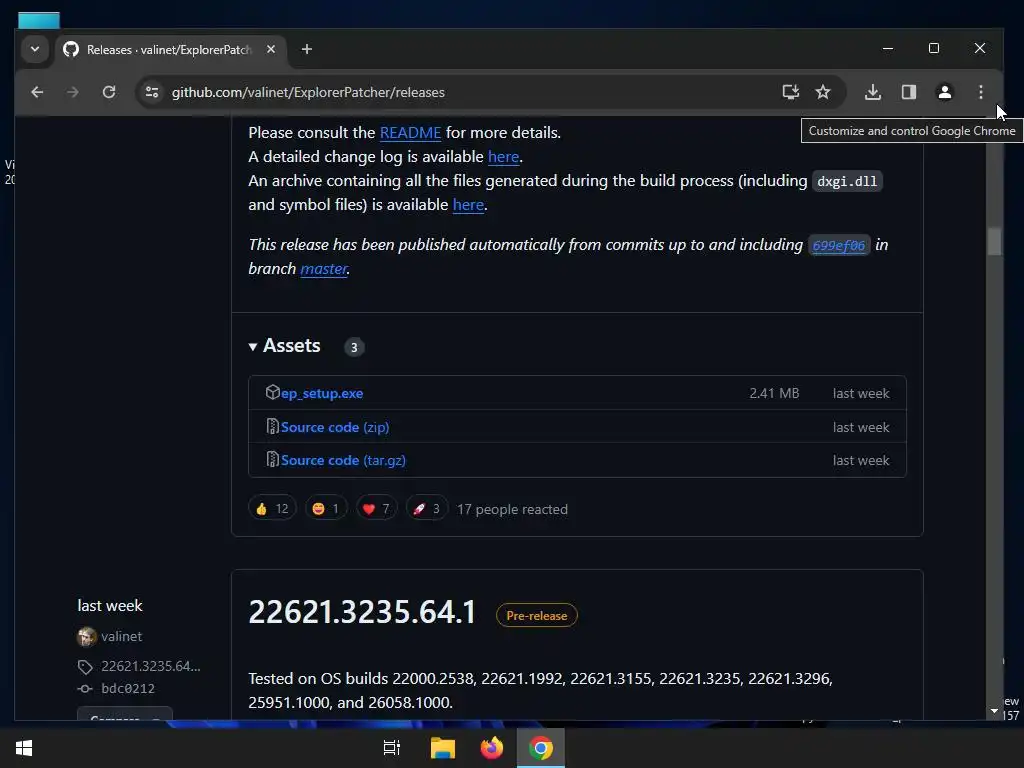This screenshot has width=1024, height=768.
Task: Collapse the Assets section
Action: pyautogui.click(x=285, y=345)
